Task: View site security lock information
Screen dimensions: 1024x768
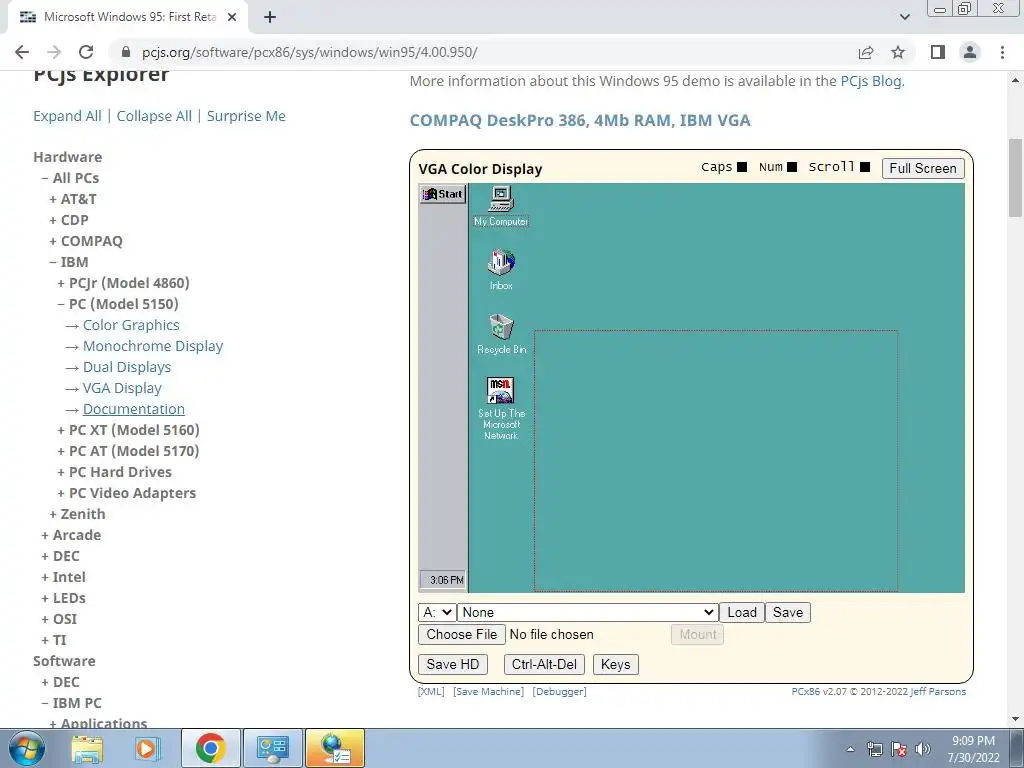Action: click(126, 52)
